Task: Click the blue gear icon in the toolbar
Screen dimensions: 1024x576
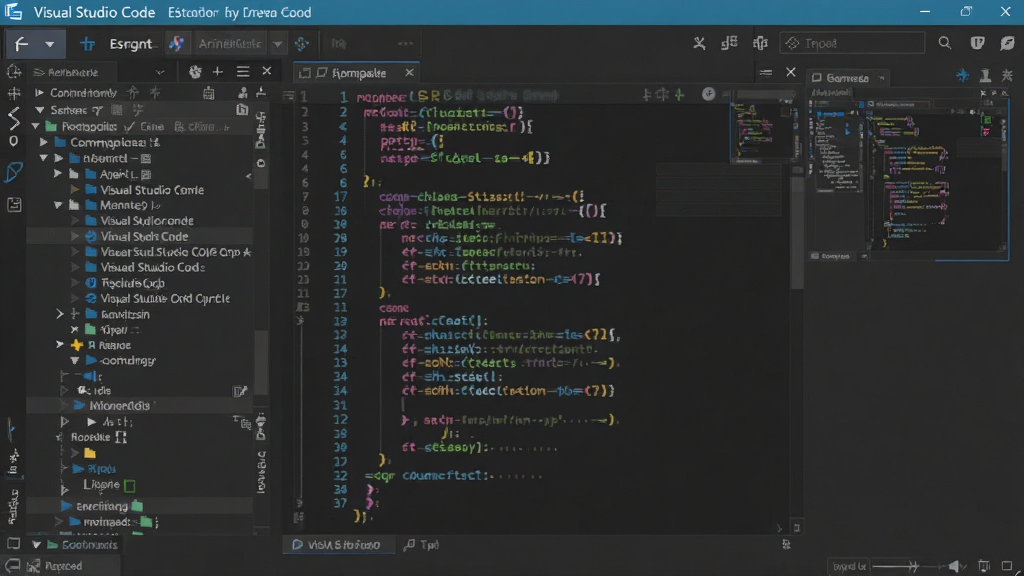Action: click(x=302, y=44)
